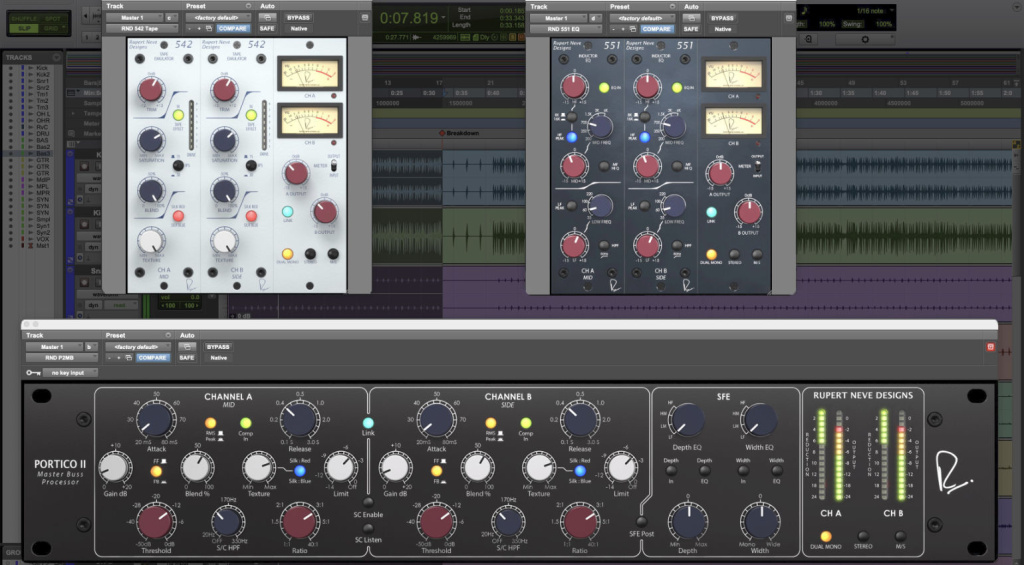Toggle Channel A FF/FB yellow button
This screenshot has height=565, width=1024.
coord(156,471)
